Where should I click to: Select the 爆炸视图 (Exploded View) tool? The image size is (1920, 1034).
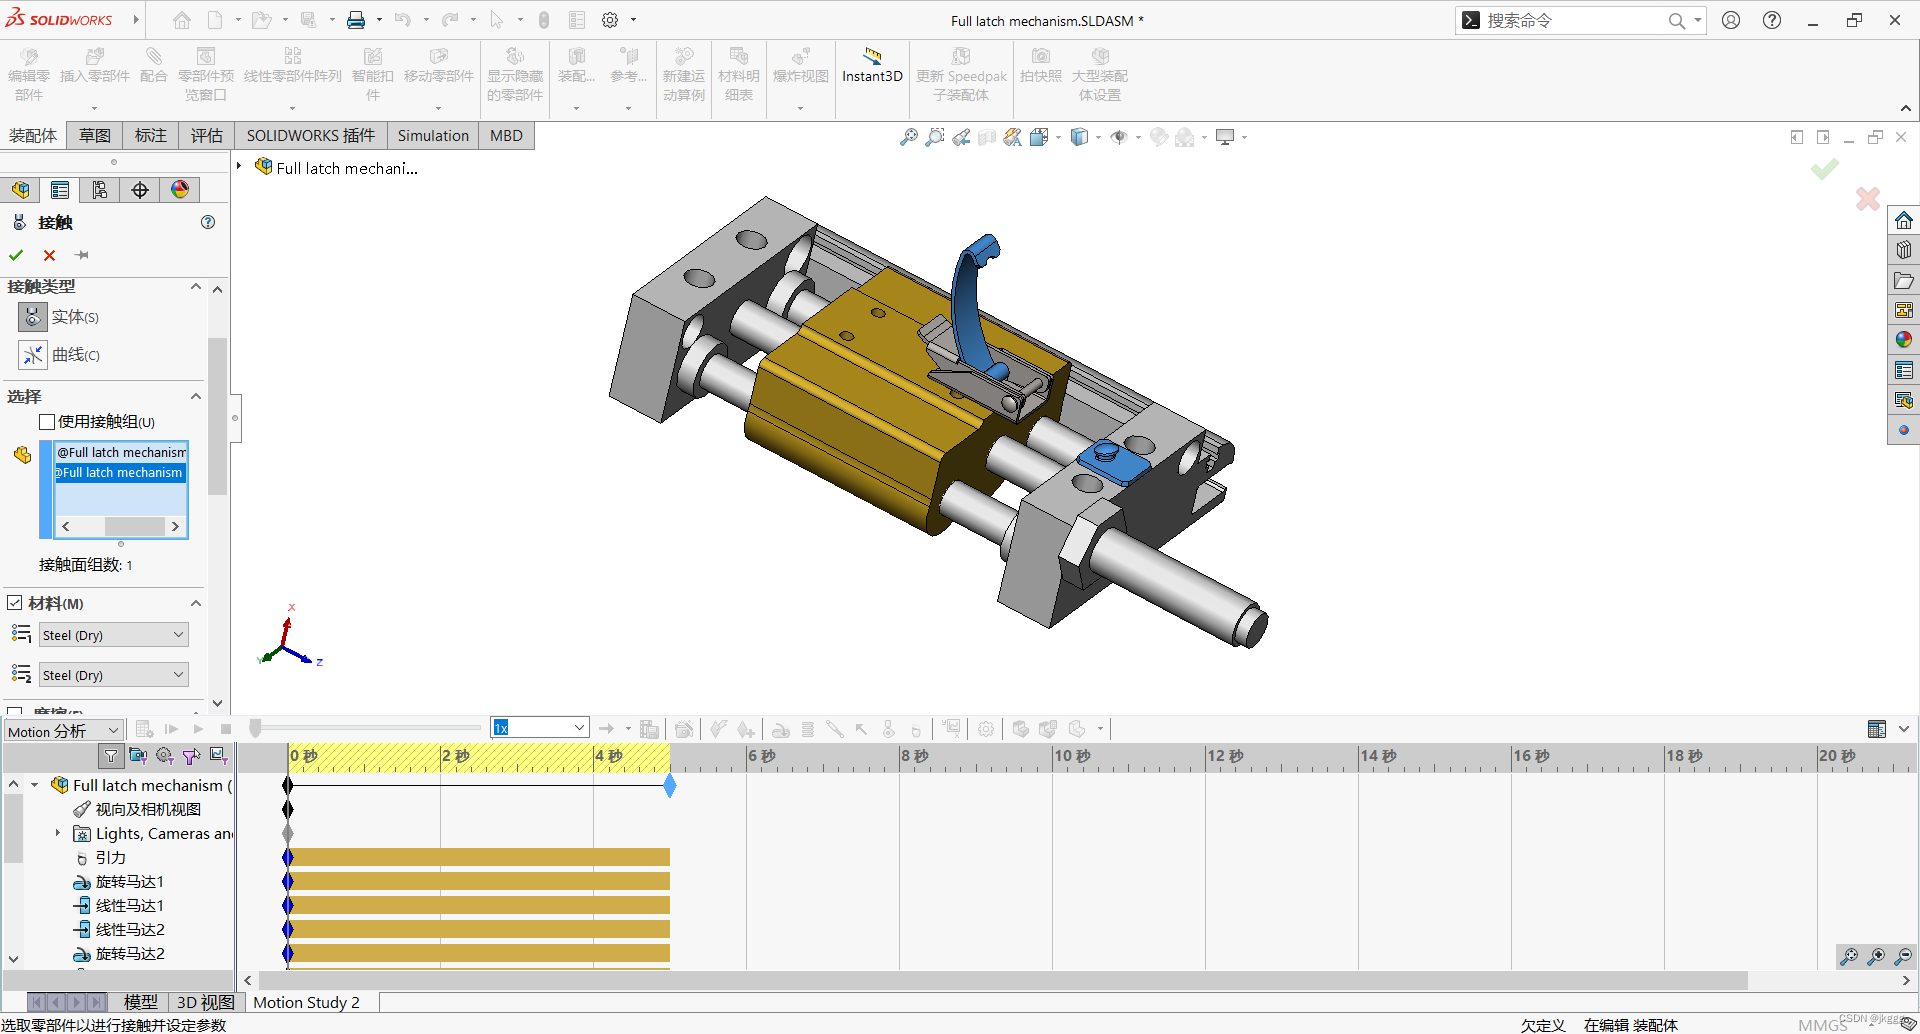800,72
